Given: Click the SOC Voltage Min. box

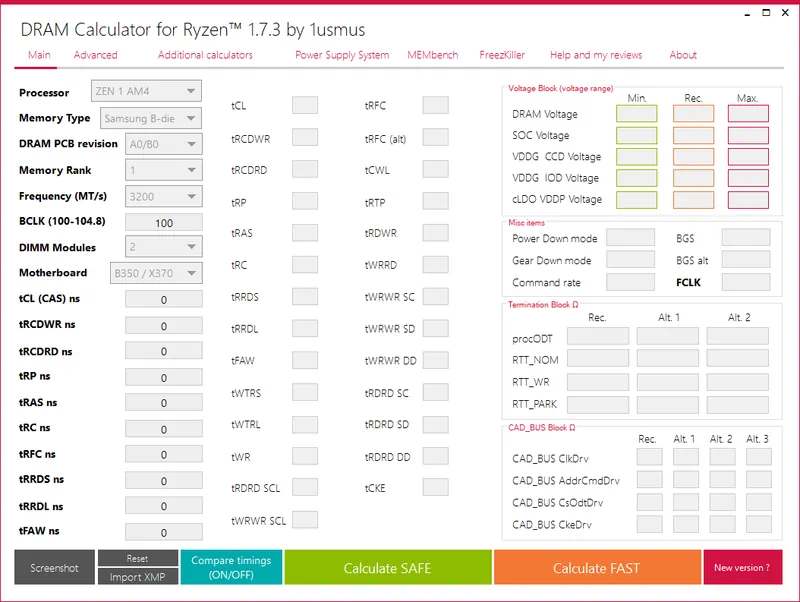Looking at the screenshot, I should click(x=636, y=135).
